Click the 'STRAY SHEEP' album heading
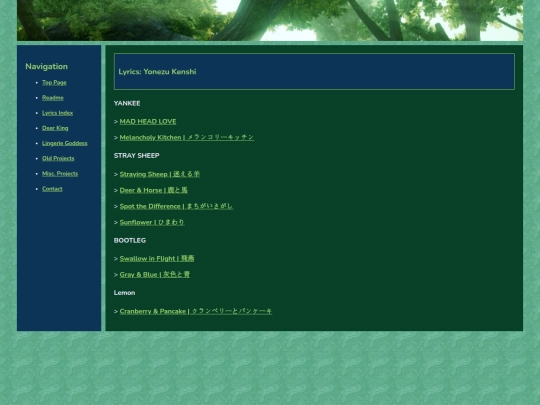Viewport: 540px width, 405px height. (137, 156)
